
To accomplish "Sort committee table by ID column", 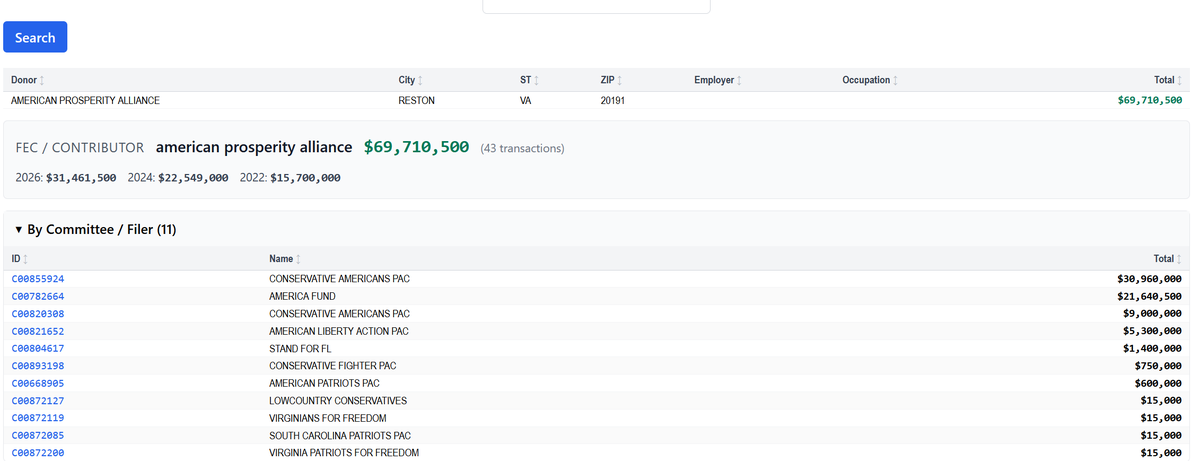I will (x=19, y=259).
